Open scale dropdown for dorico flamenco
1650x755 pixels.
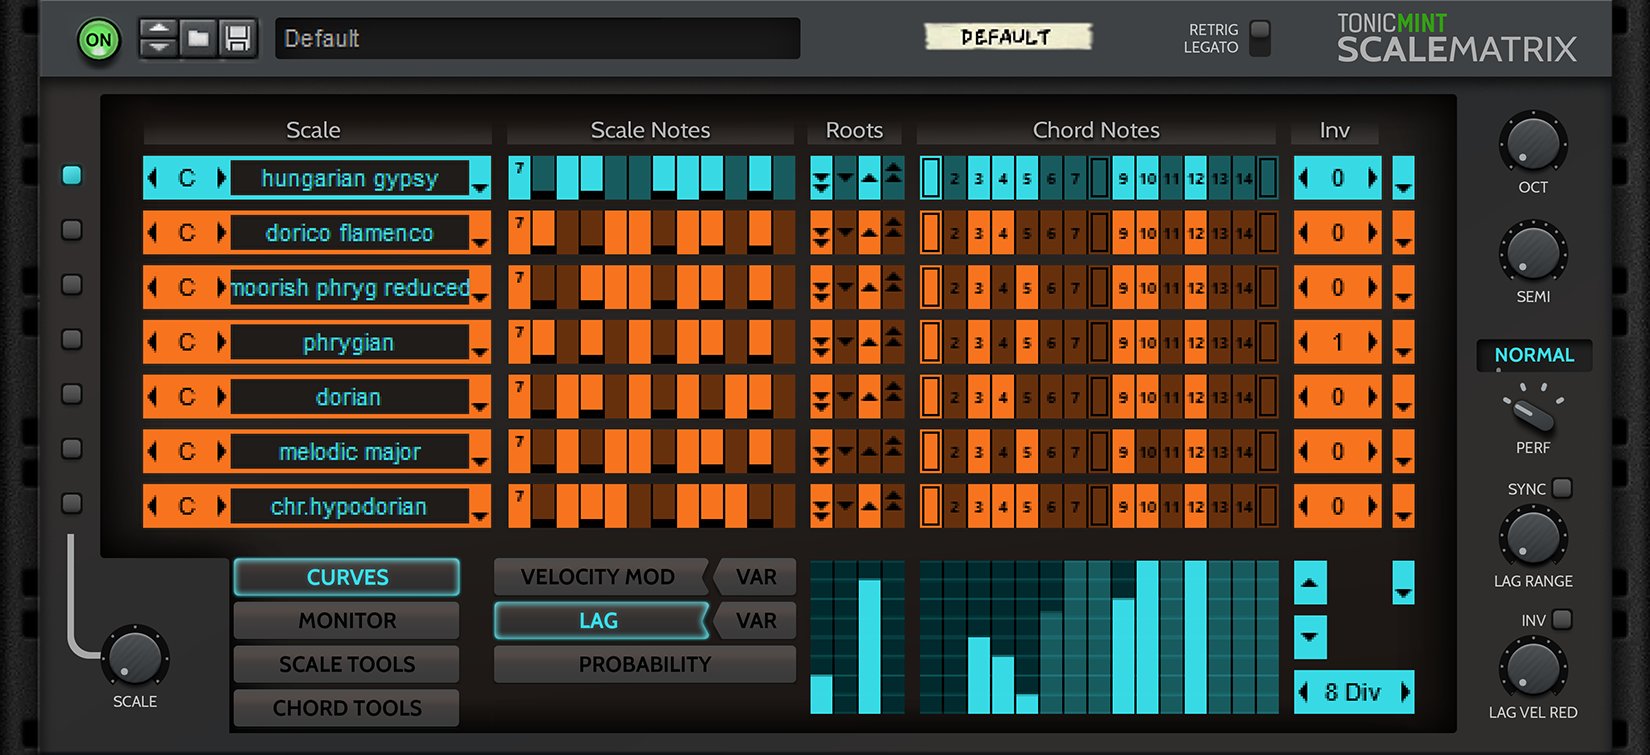[x=480, y=242]
